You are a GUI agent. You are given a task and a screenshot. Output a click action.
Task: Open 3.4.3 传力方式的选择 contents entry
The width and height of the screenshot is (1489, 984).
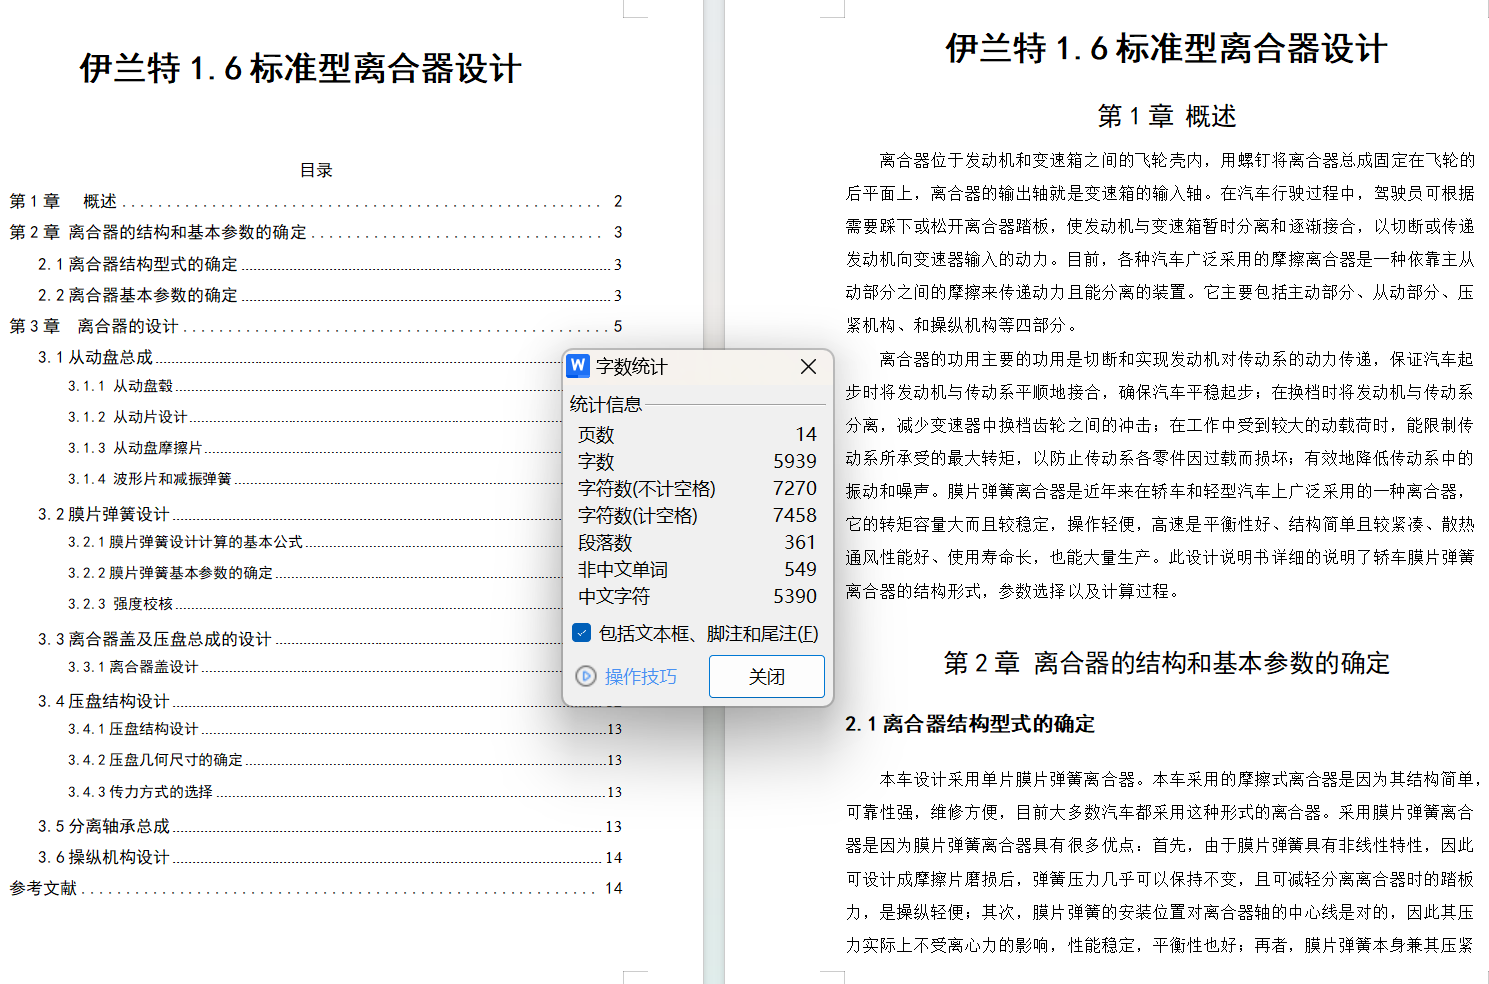click(x=140, y=792)
